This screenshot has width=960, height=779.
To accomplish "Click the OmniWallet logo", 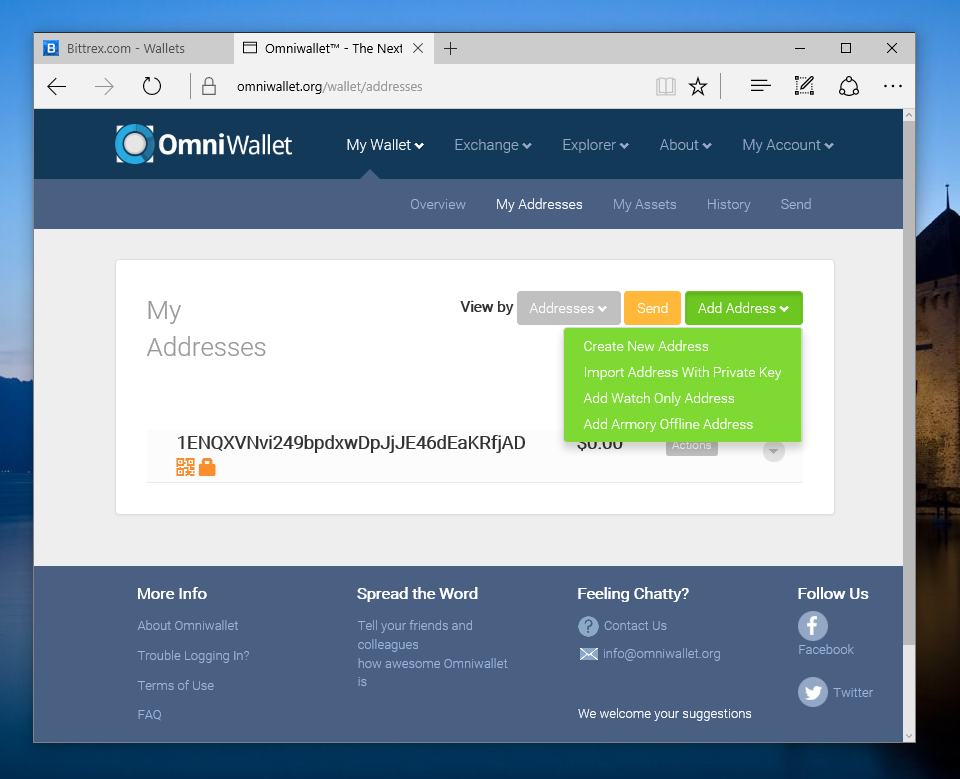I will [x=203, y=145].
